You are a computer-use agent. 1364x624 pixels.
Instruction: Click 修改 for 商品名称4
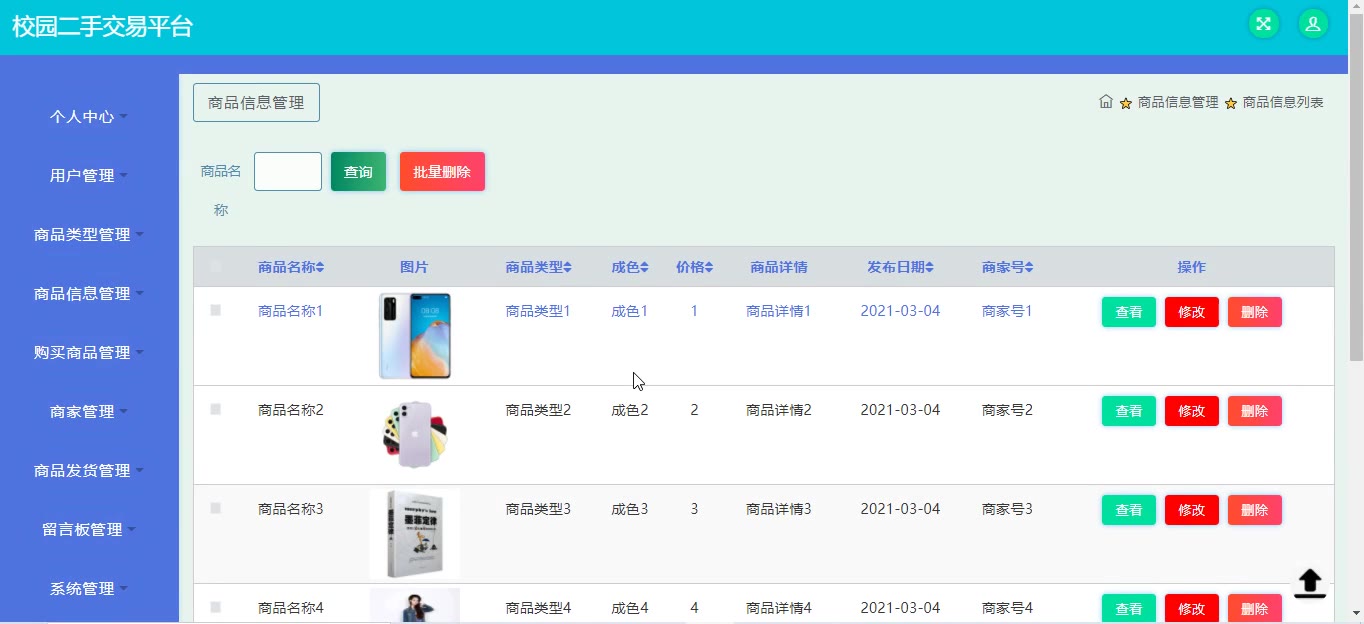click(x=1192, y=608)
